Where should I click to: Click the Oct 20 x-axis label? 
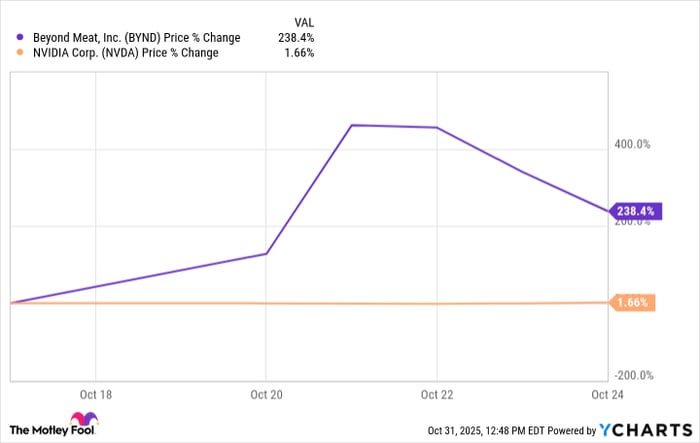(x=266, y=393)
